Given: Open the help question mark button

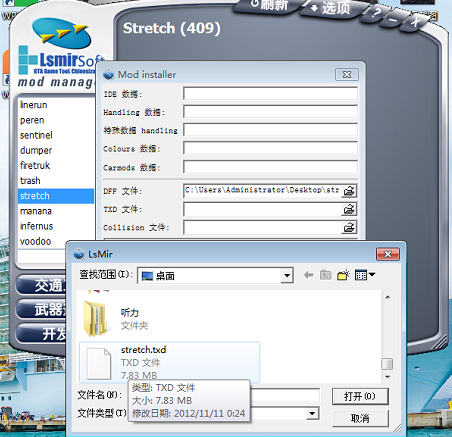Looking at the screenshot, I should pos(376,13).
